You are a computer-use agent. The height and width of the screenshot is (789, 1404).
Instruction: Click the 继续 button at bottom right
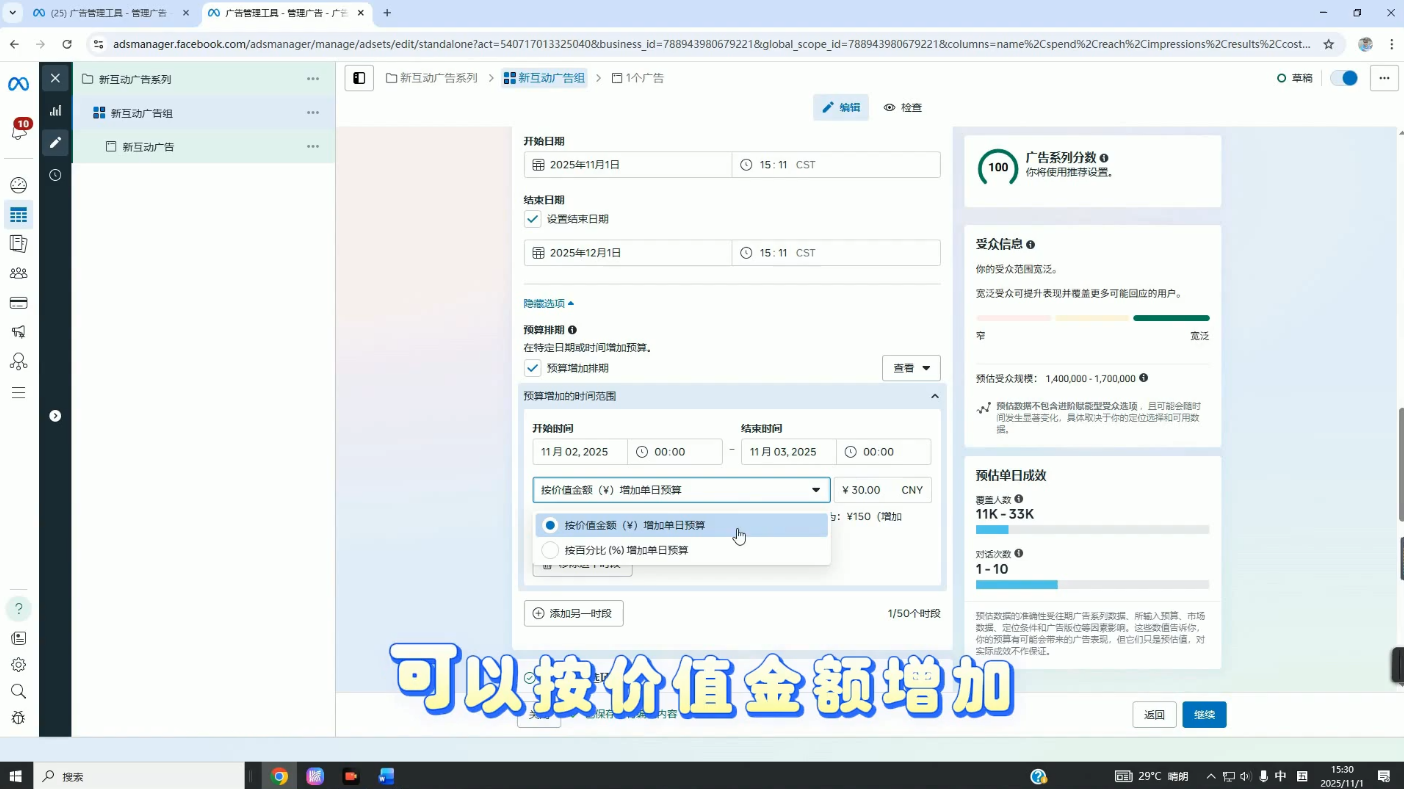[1203, 714]
